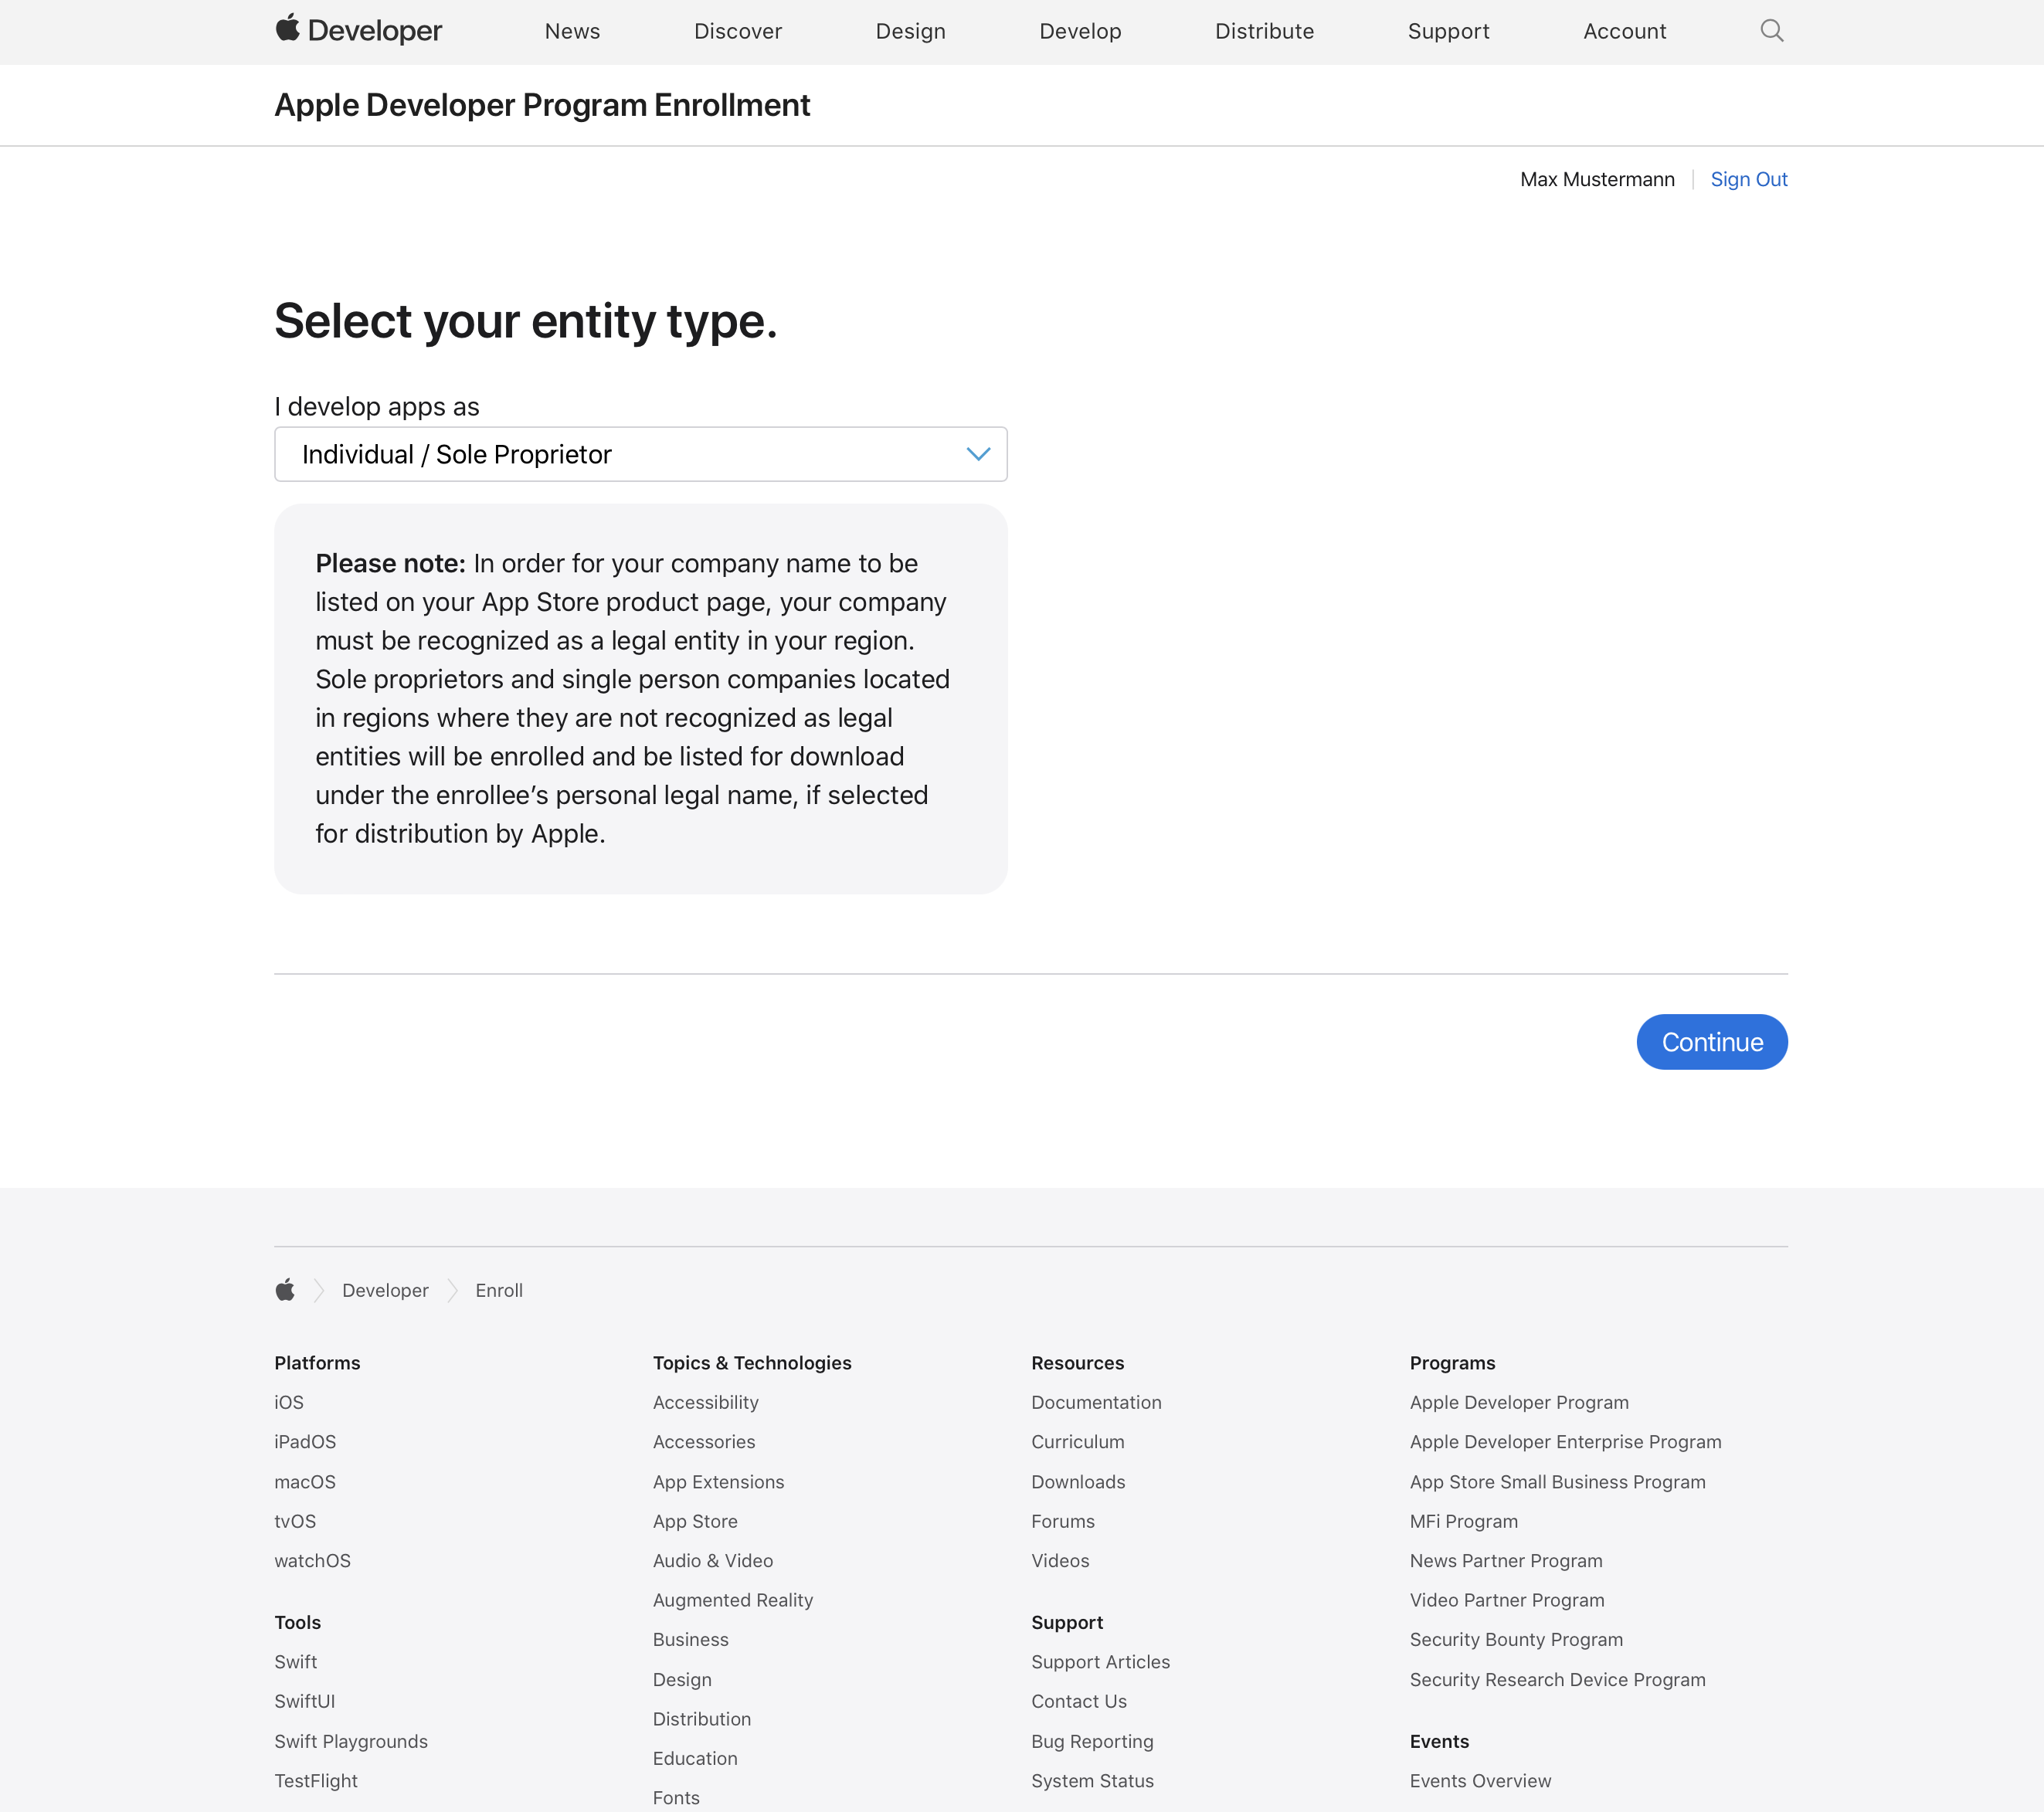Click Developer in the breadcrumb

click(x=385, y=1290)
